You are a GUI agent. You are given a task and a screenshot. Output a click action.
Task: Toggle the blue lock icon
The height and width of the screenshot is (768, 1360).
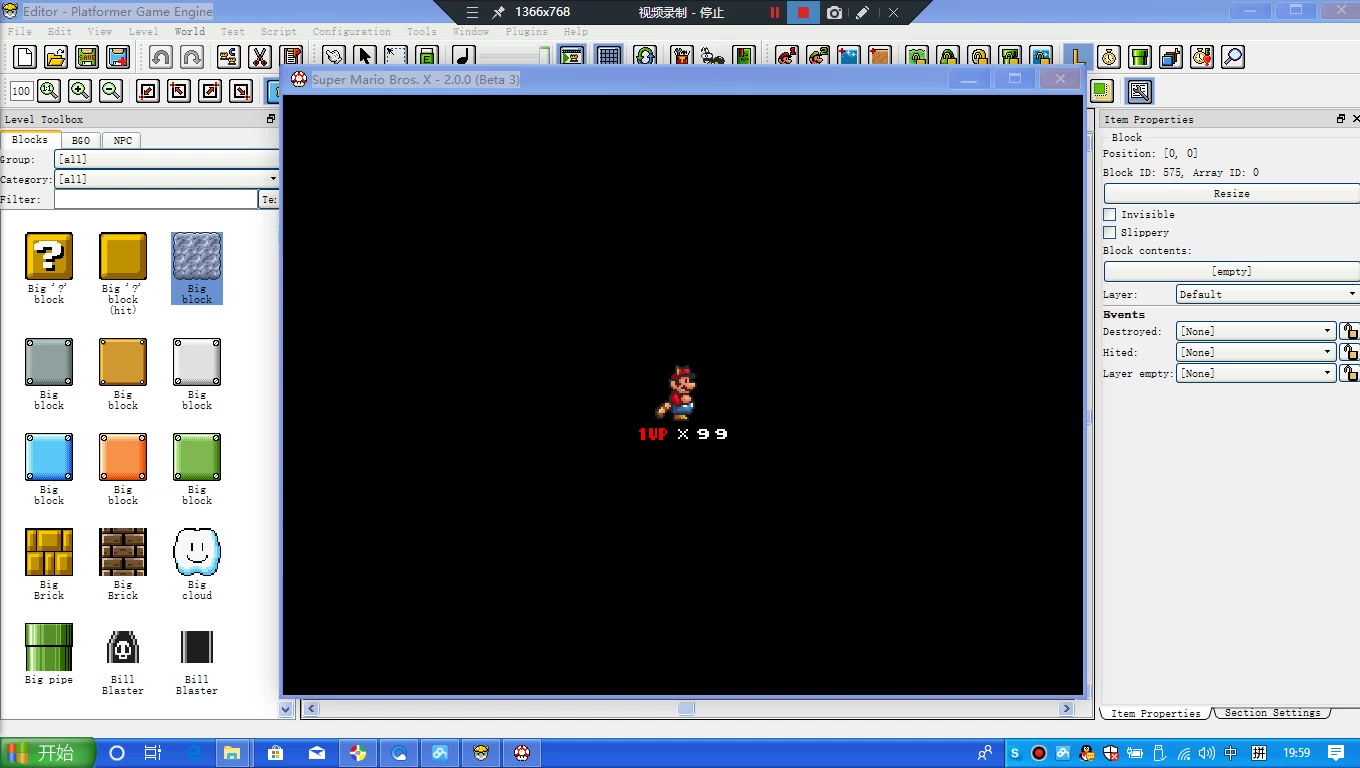click(x=1041, y=57)
